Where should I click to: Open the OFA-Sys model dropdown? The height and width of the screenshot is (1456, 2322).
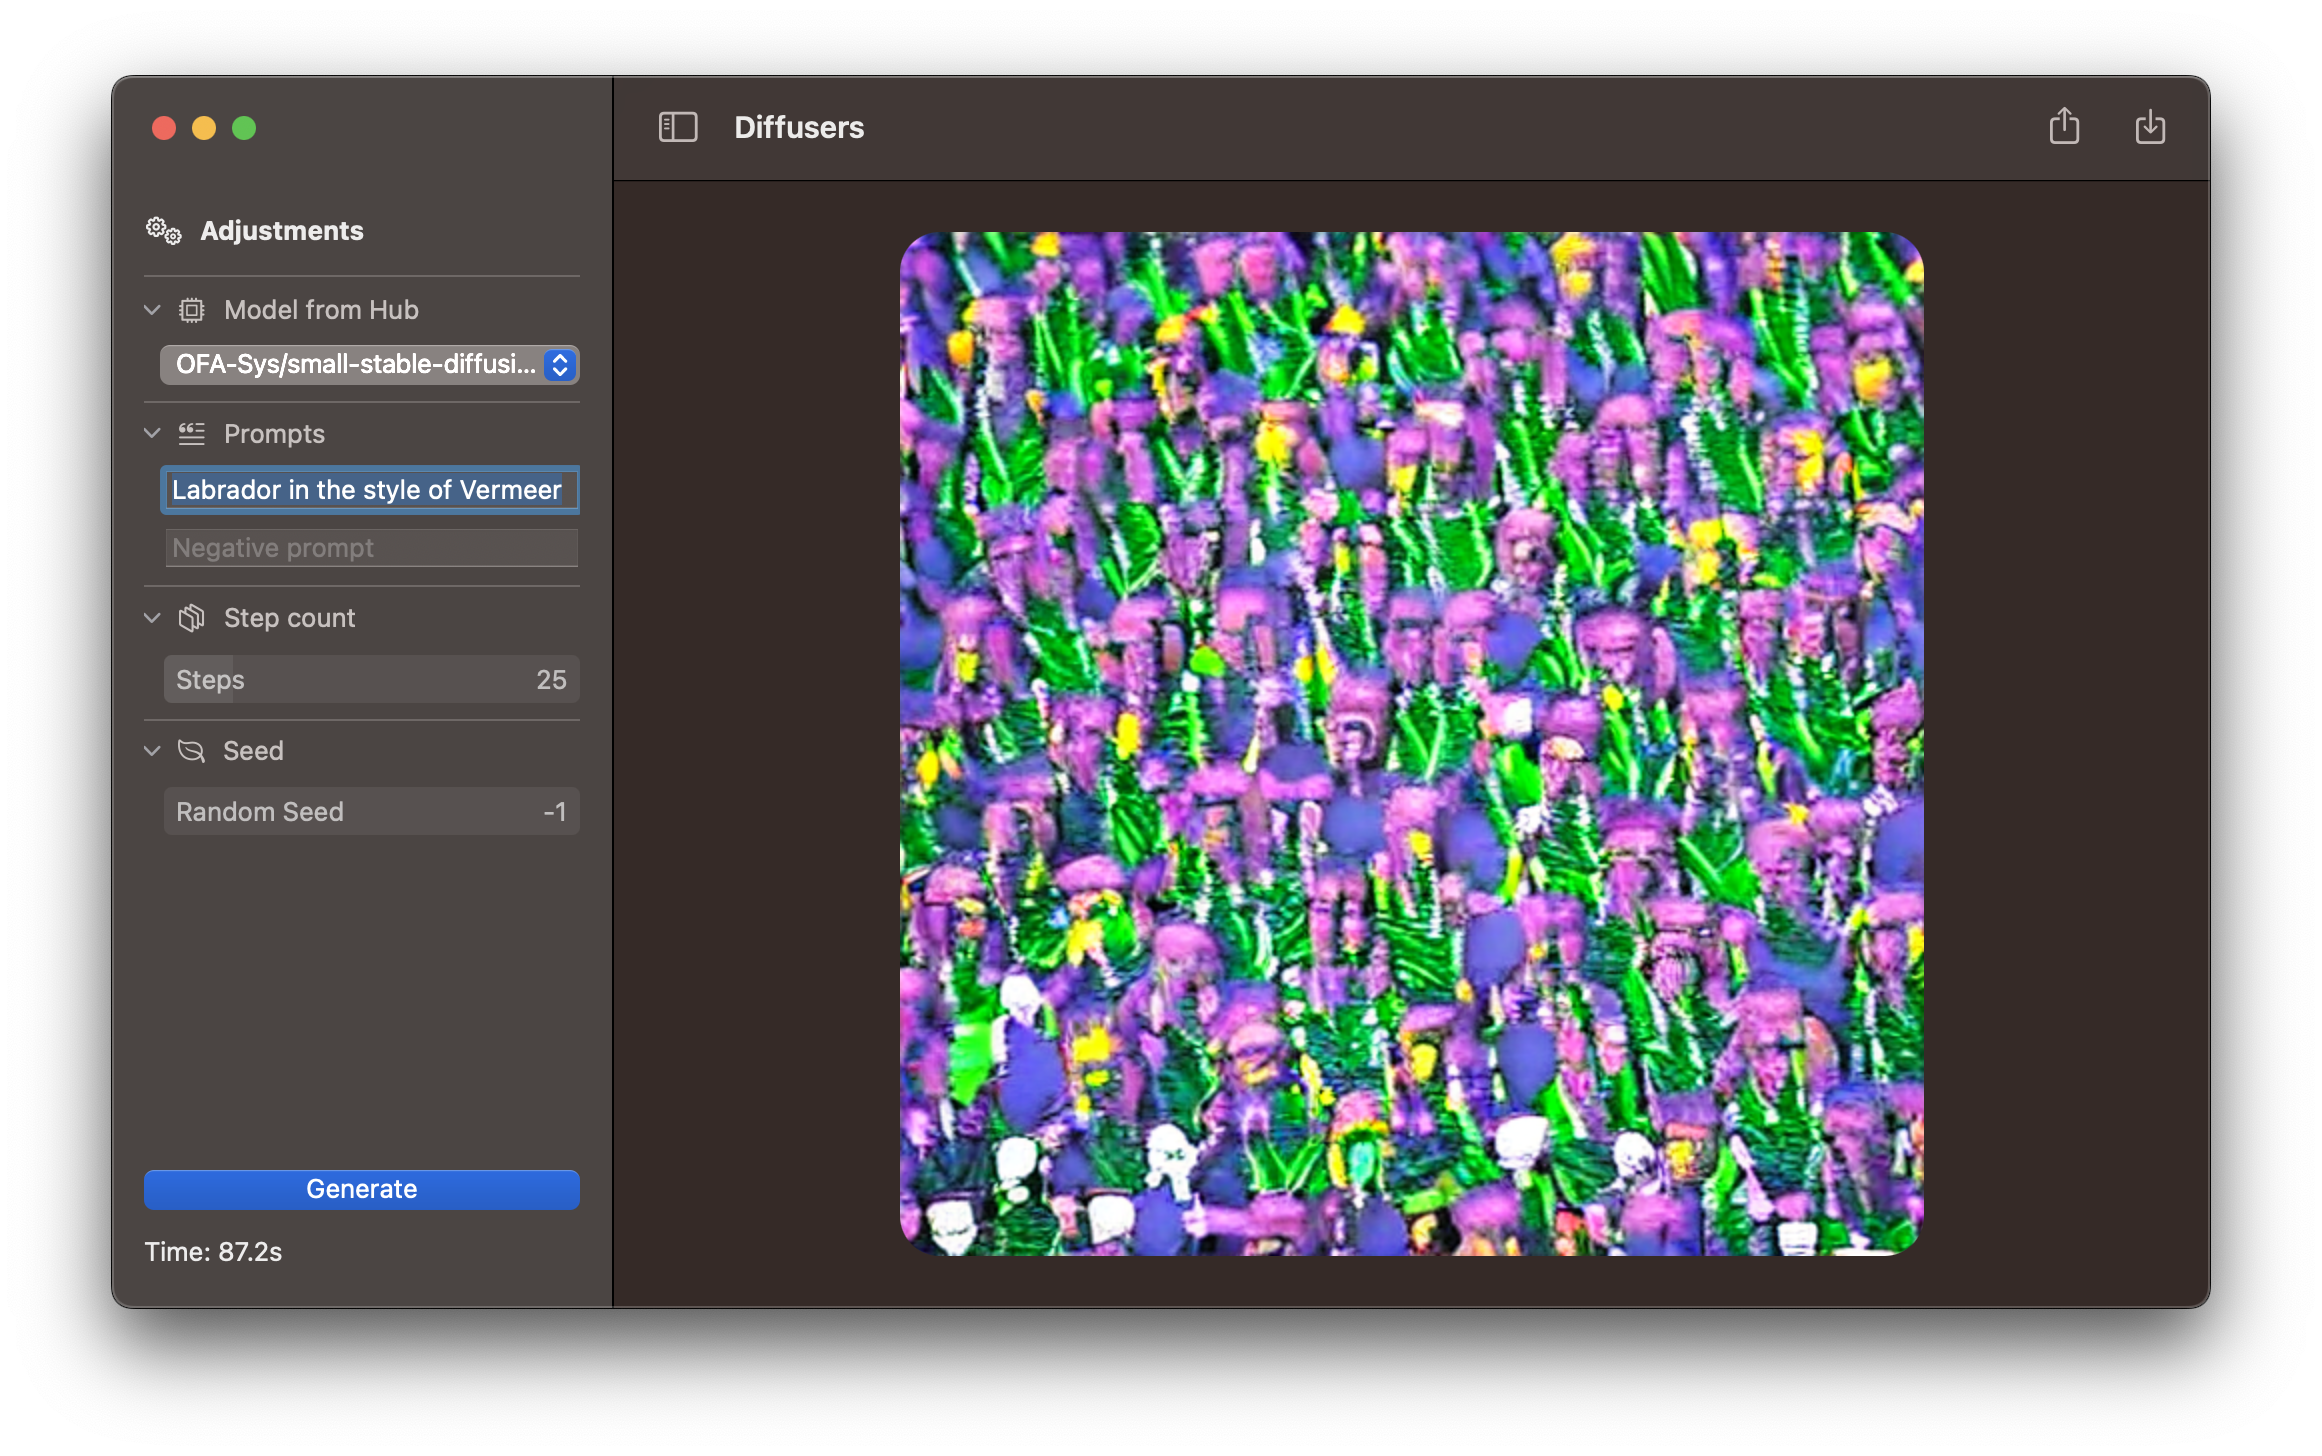tap(370, 365)
